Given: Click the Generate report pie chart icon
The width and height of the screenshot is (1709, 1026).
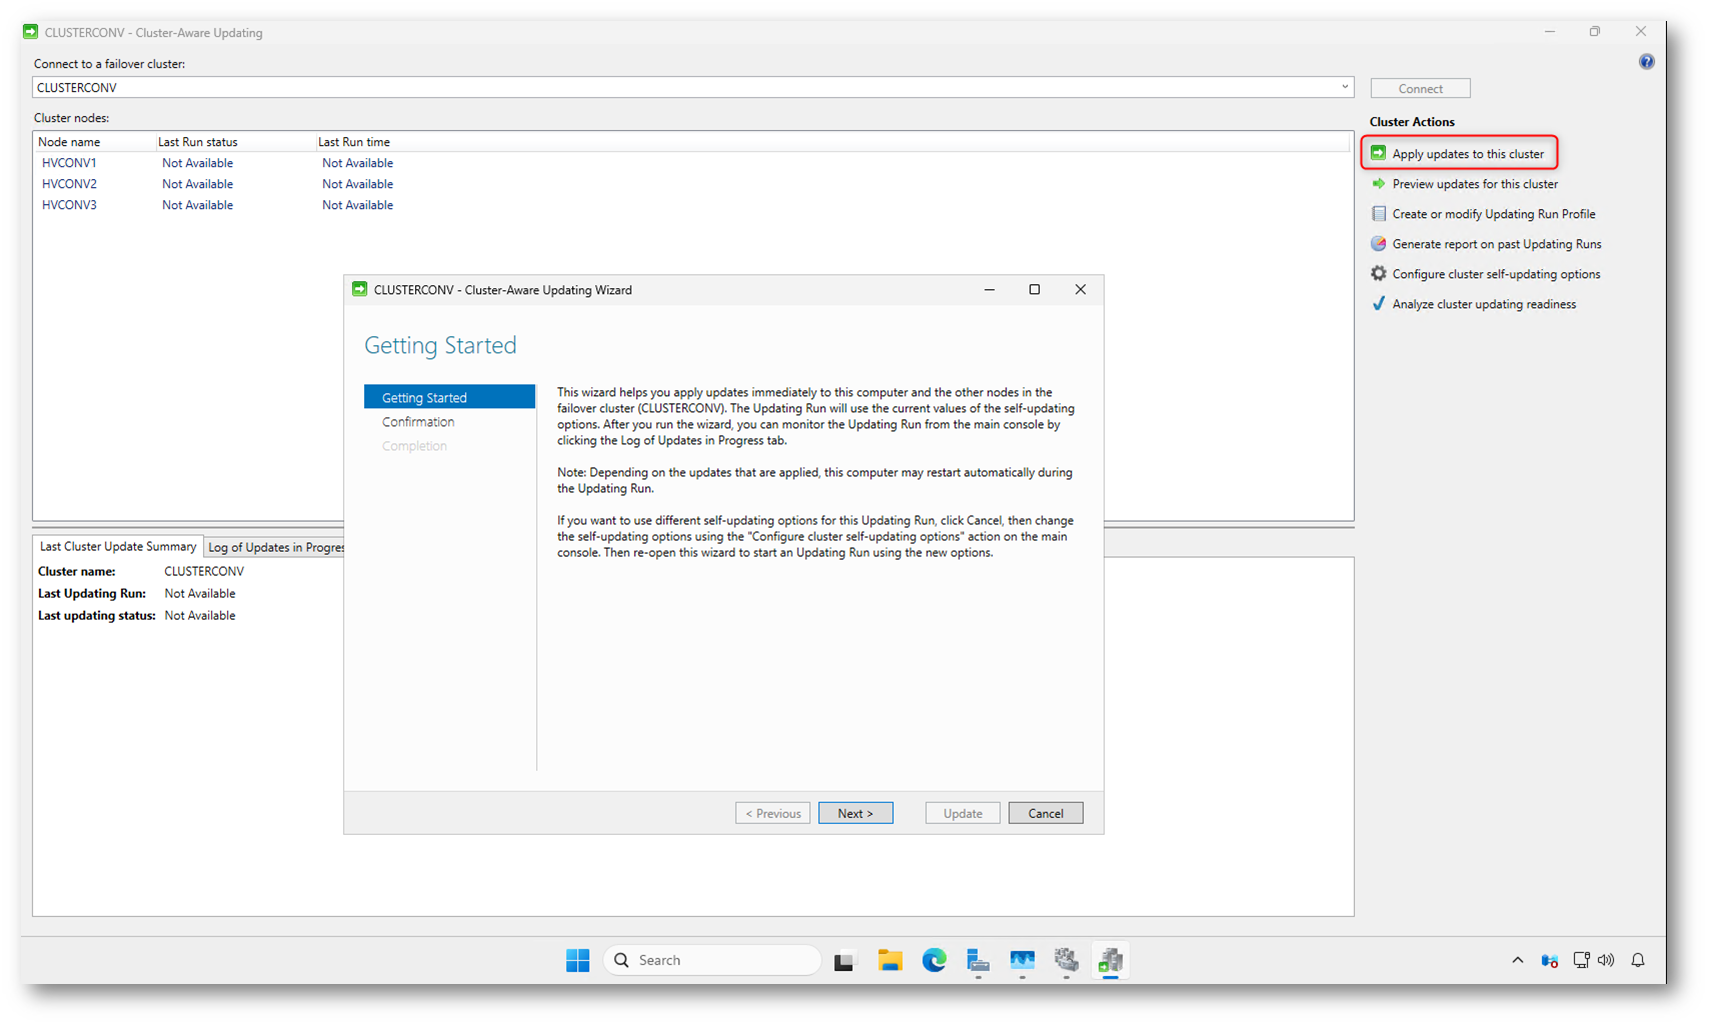Looking at the screenshot, I should [x=1378, y=243].
